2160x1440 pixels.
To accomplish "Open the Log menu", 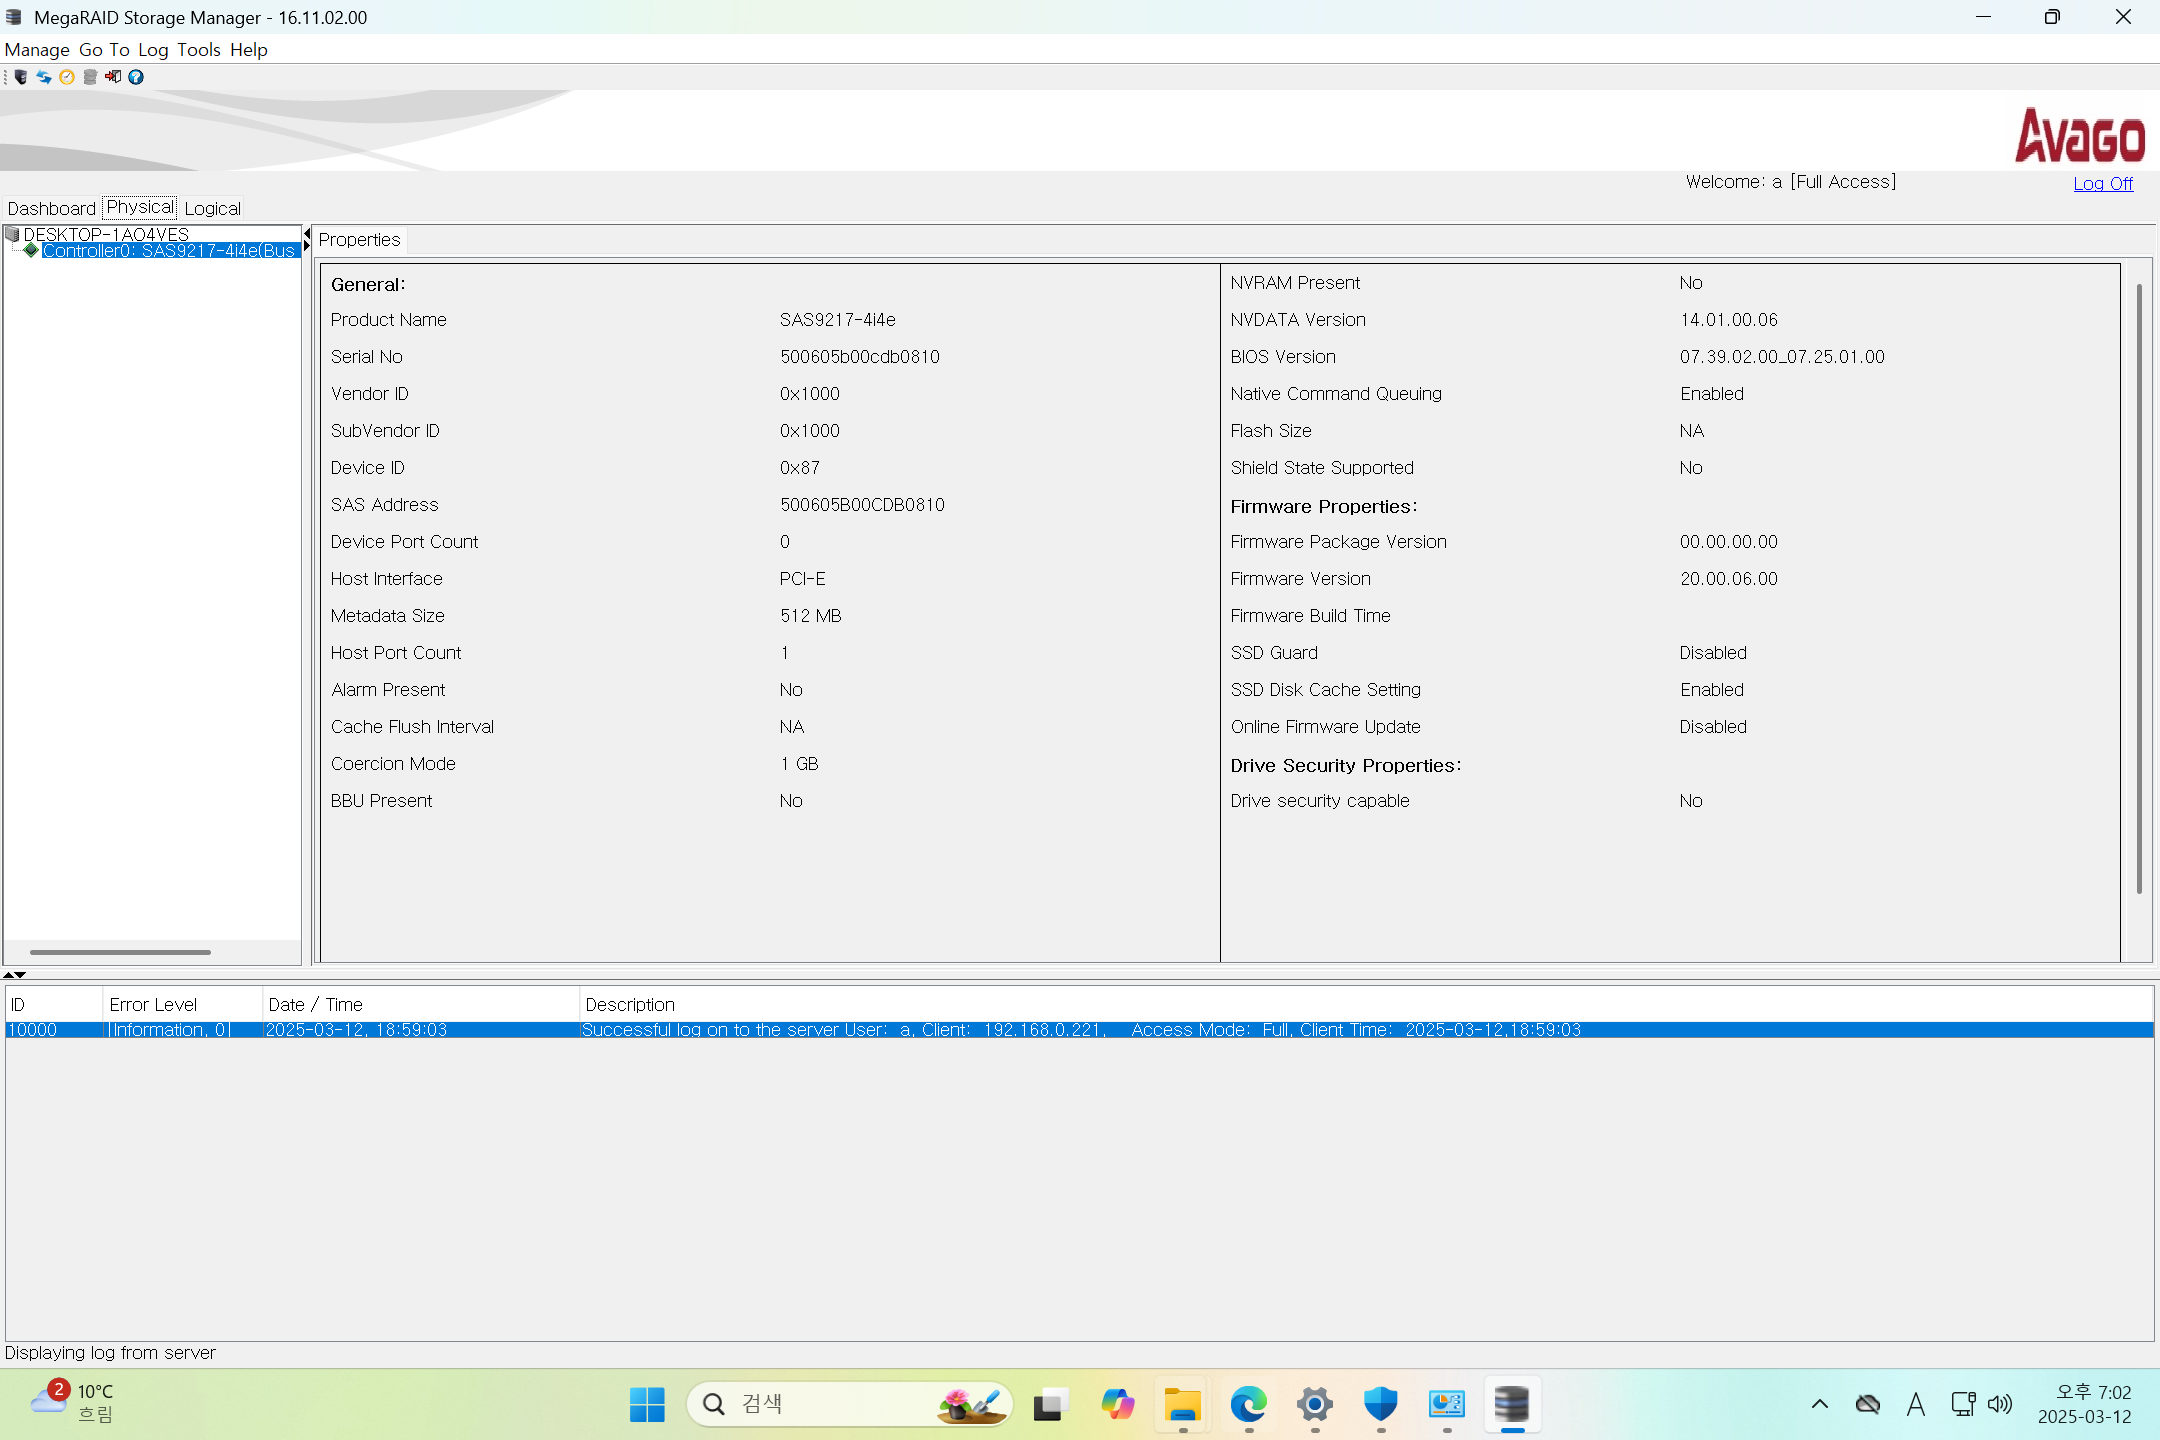I will (153, 50).
